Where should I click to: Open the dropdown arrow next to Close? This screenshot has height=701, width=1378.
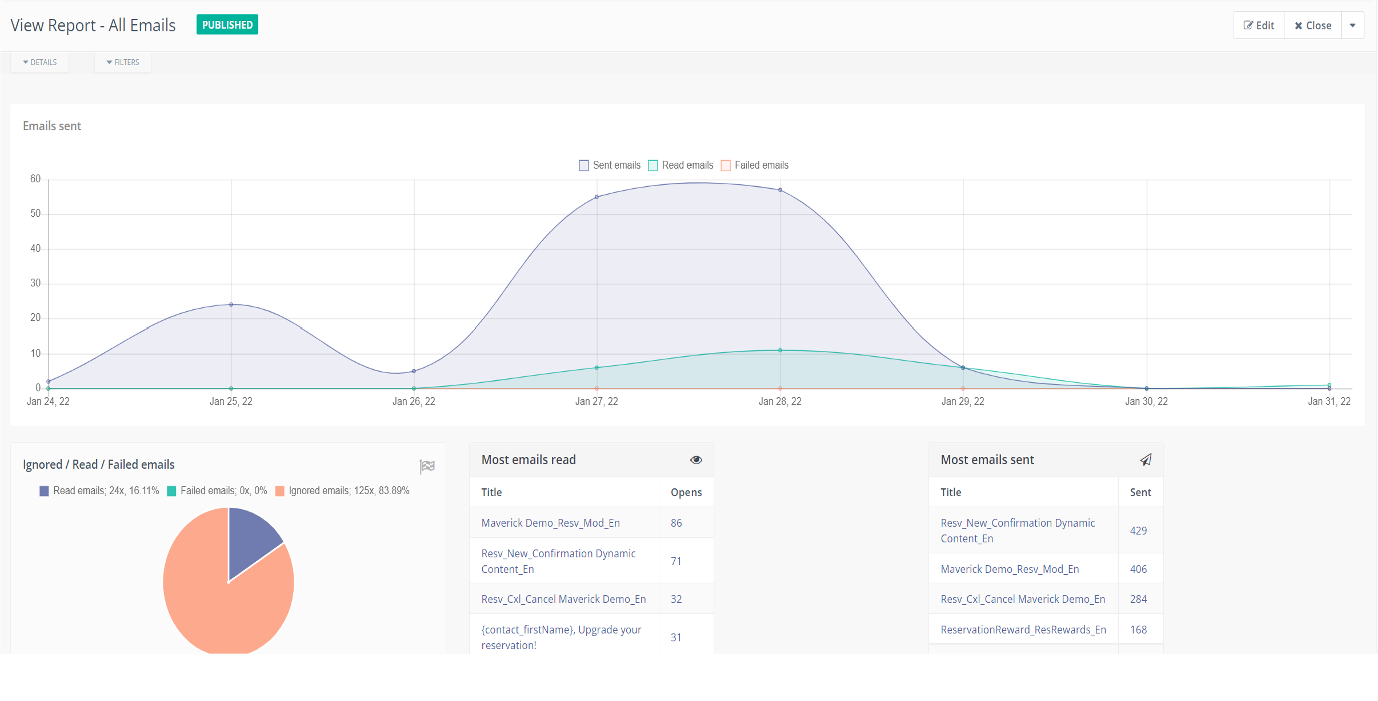point(1352,26)
